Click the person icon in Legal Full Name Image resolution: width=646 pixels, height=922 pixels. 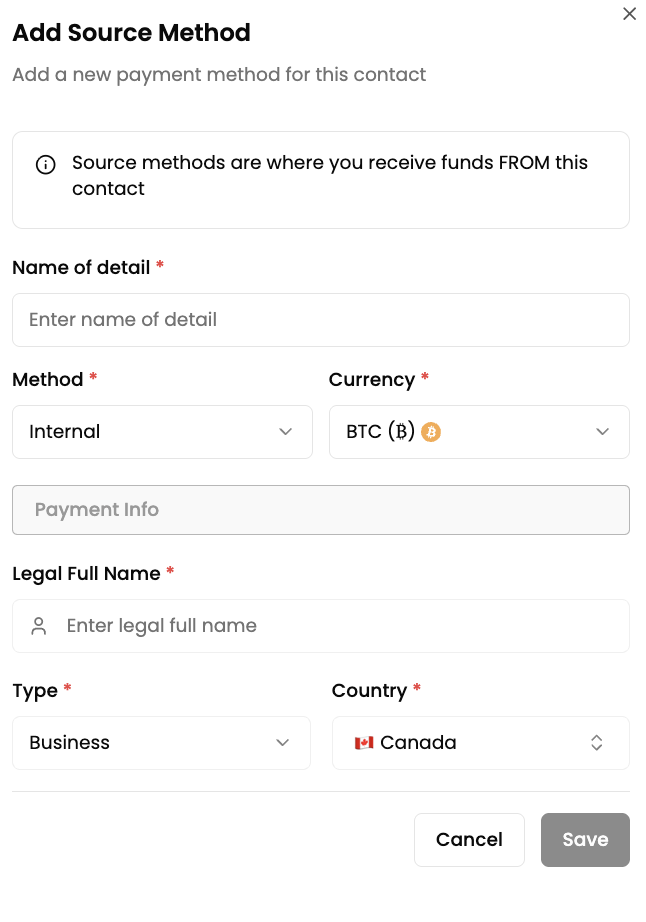pyautogui.click(x=39, y=626)
